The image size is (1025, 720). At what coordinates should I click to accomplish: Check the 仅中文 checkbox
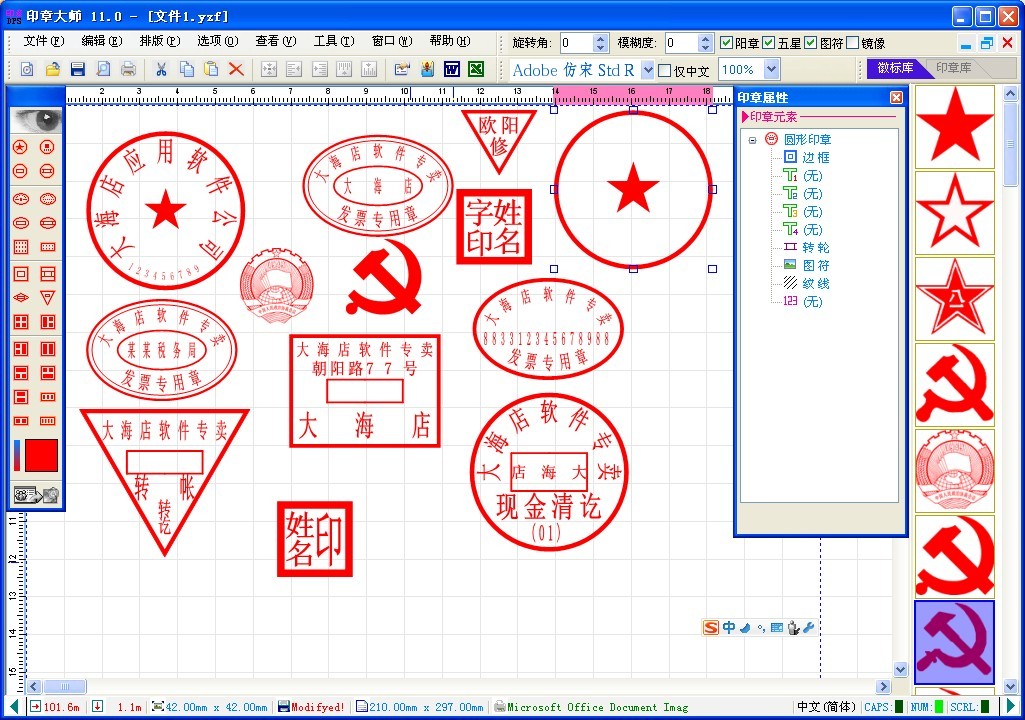click(x=666, y=70)
